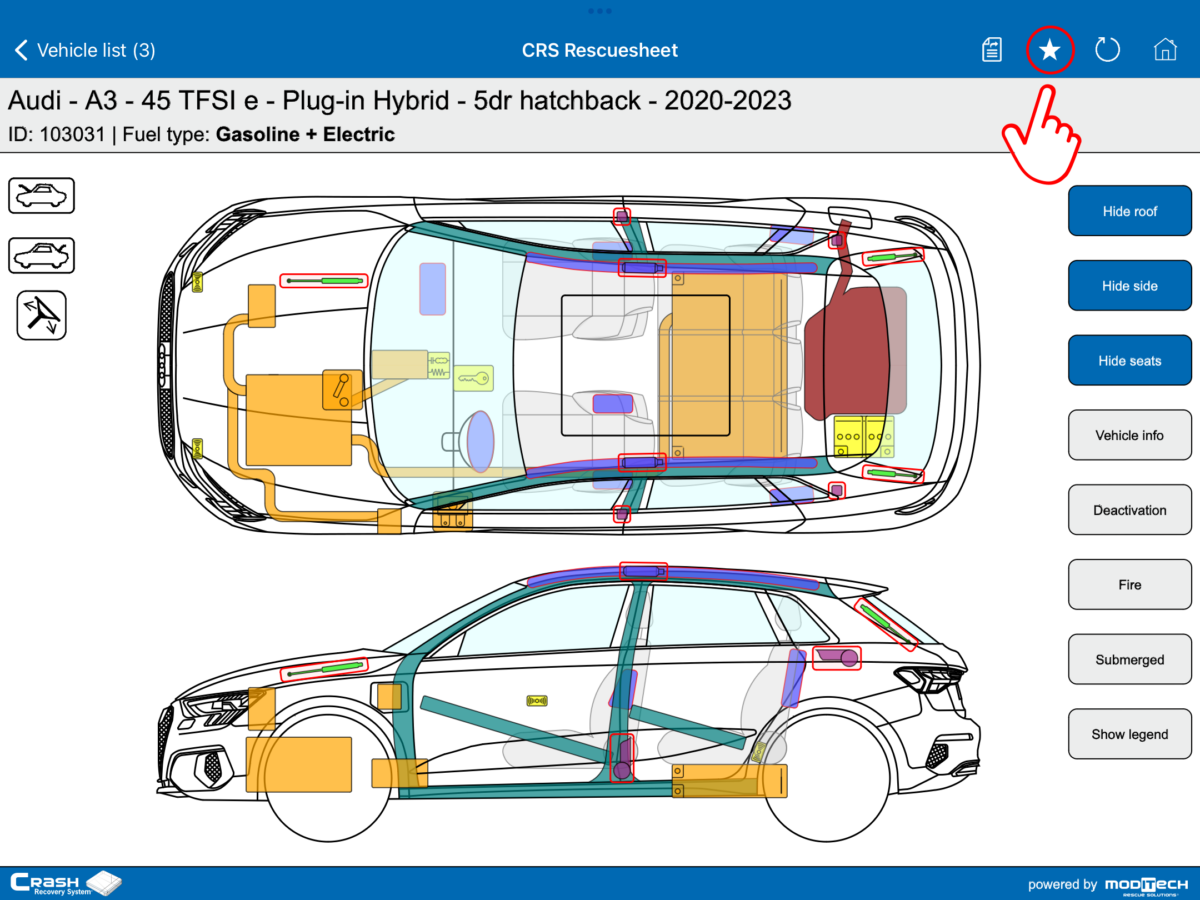Activate the resize arrows tool
Viewport: 1200px width, 900px height.
point(41,315)
